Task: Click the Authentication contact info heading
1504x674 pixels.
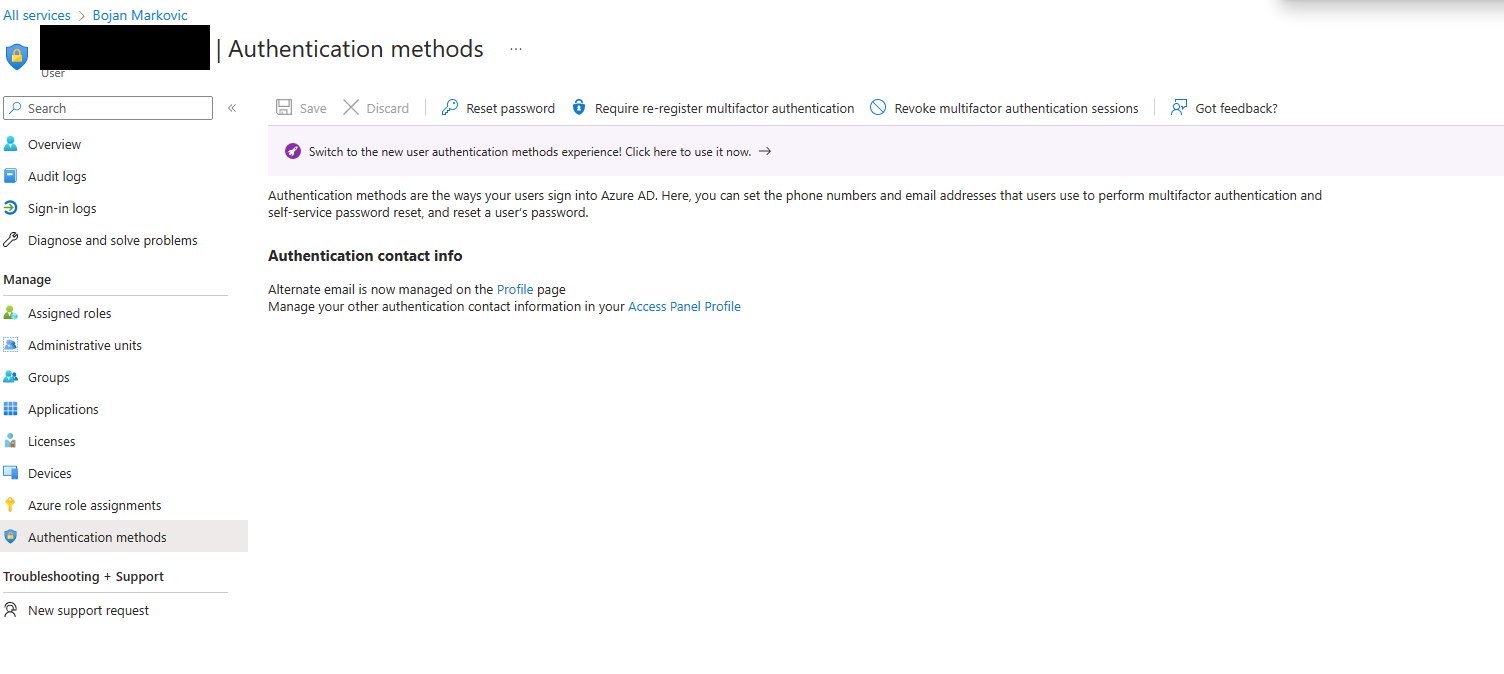Action: [365, 256]
